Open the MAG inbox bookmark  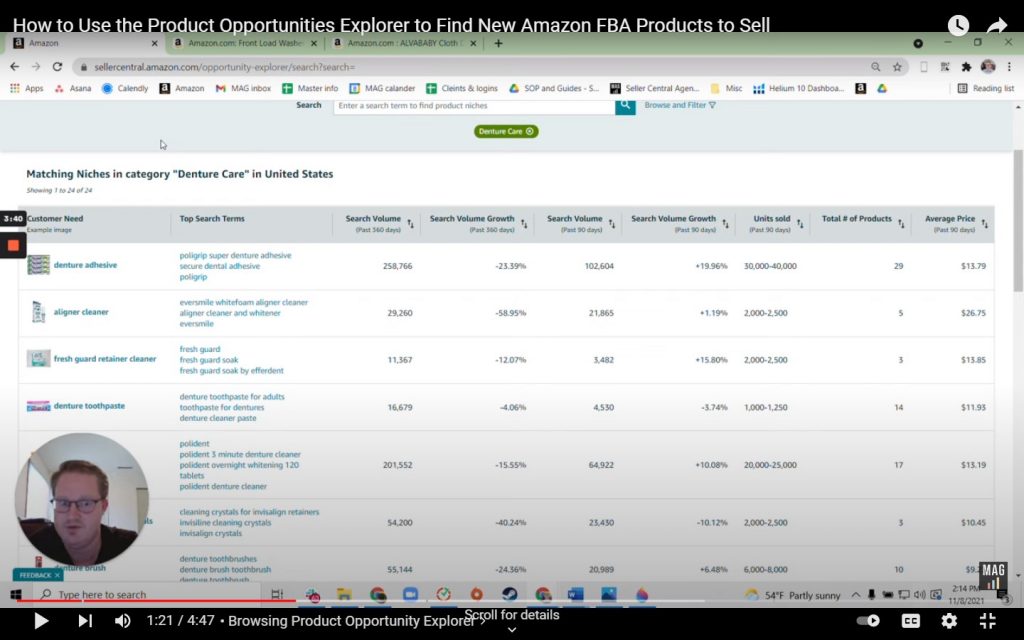243,88
